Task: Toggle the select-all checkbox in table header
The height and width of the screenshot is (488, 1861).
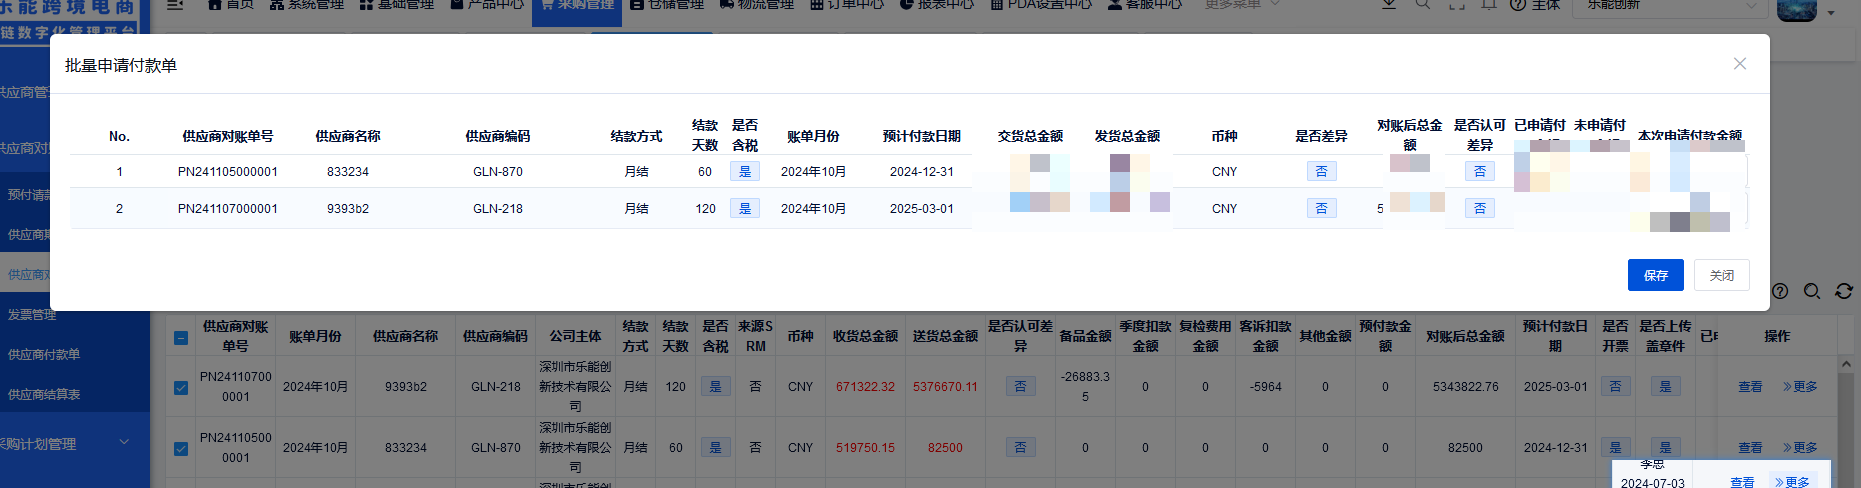Action: coord(181,337)
